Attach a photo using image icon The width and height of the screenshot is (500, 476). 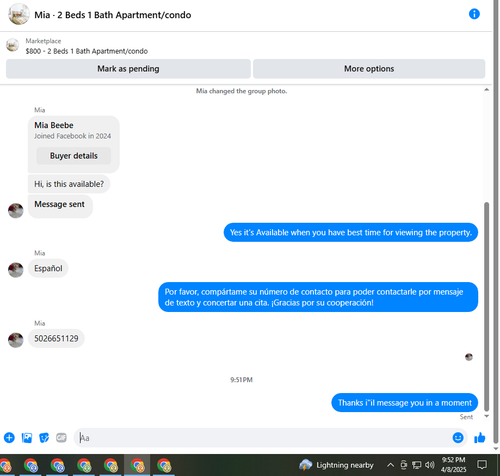[x=27, y=438]
